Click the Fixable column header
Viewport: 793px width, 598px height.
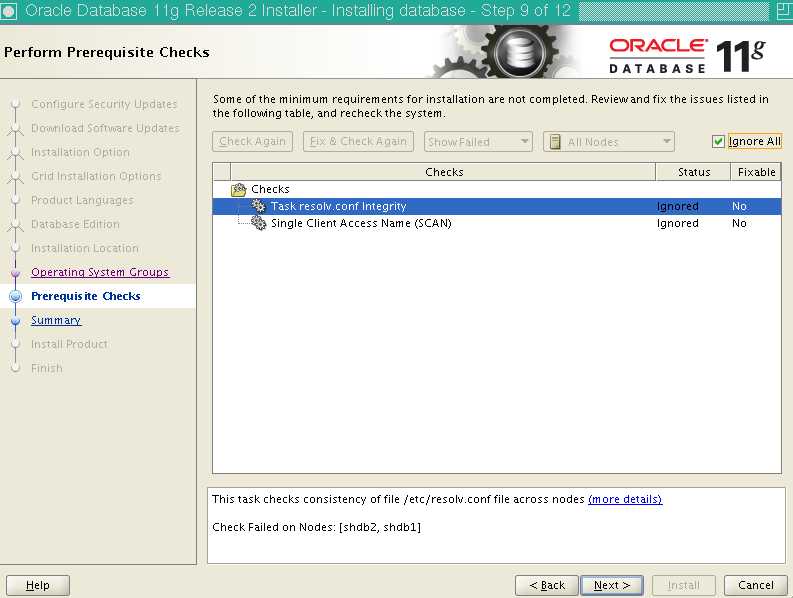(x=756, y=172)
